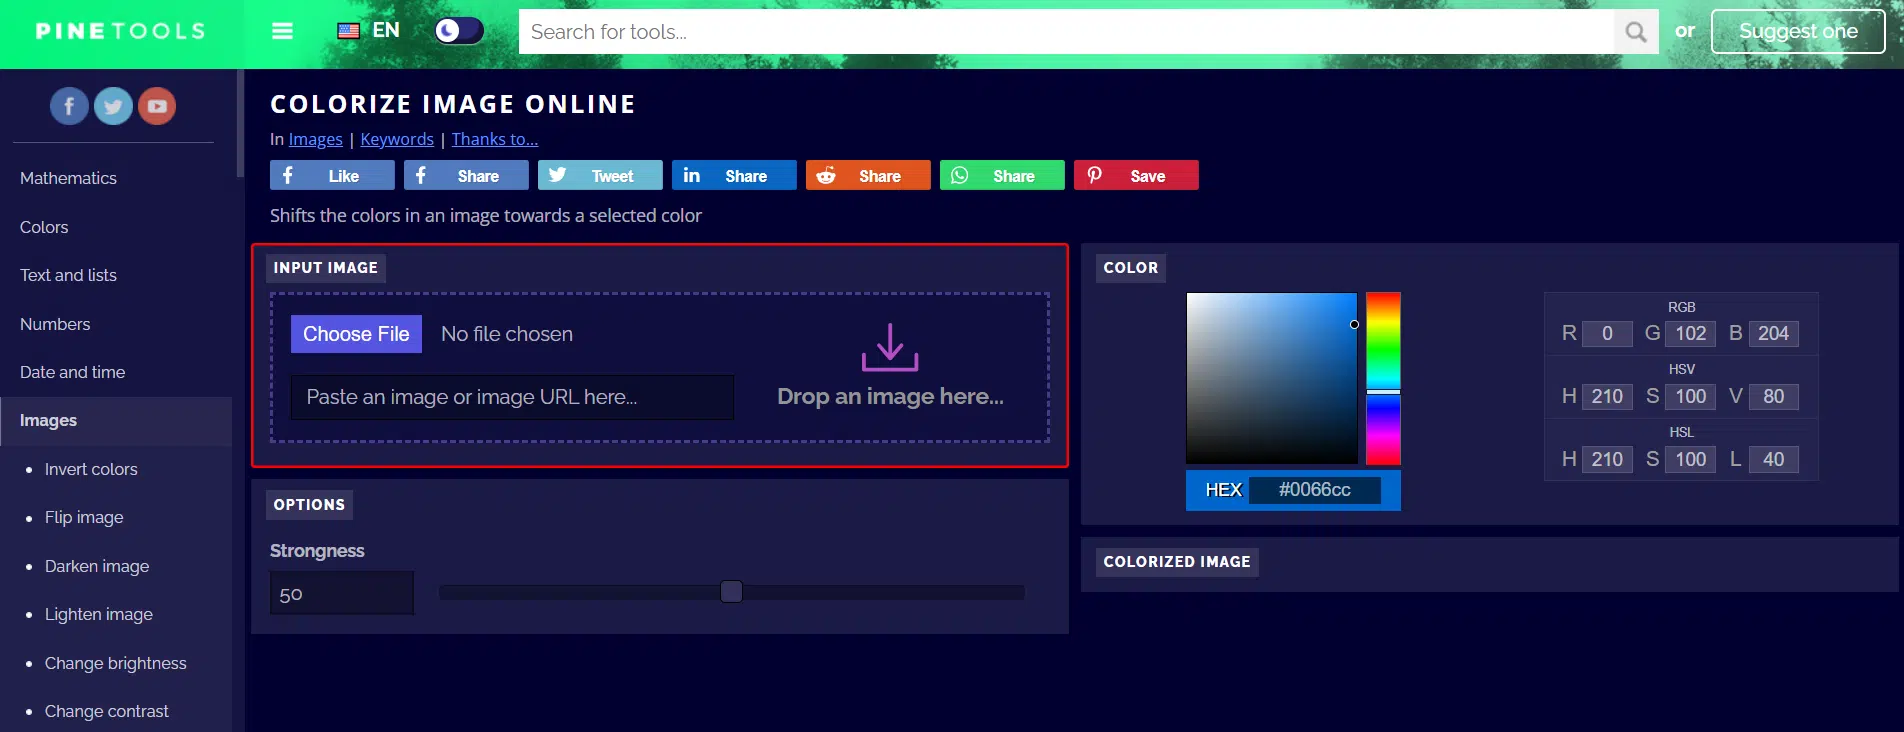Share on WhatsApp button
Screen dimensions: 1904x732
click(1001, 176)
